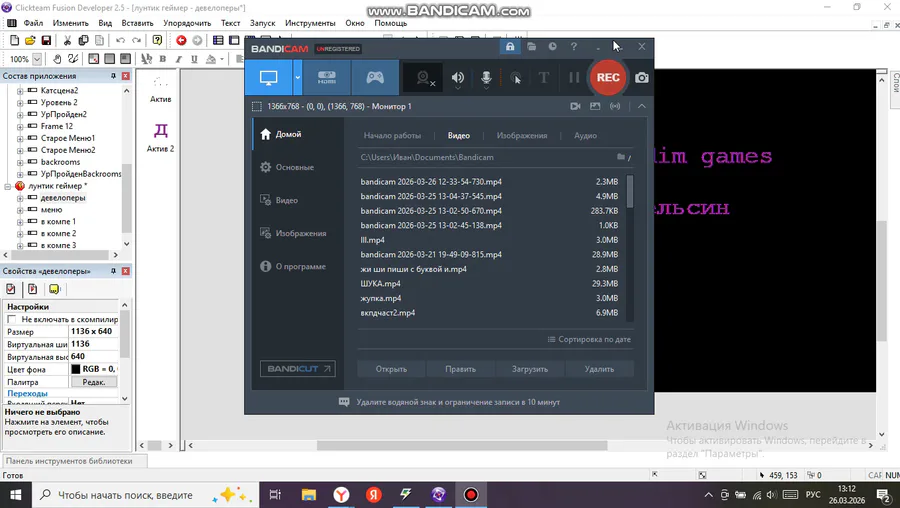The width and height of the screenshot is (900, 508).
Task: Collapse the лунтик геймер tree node
Action: (8, 187)
